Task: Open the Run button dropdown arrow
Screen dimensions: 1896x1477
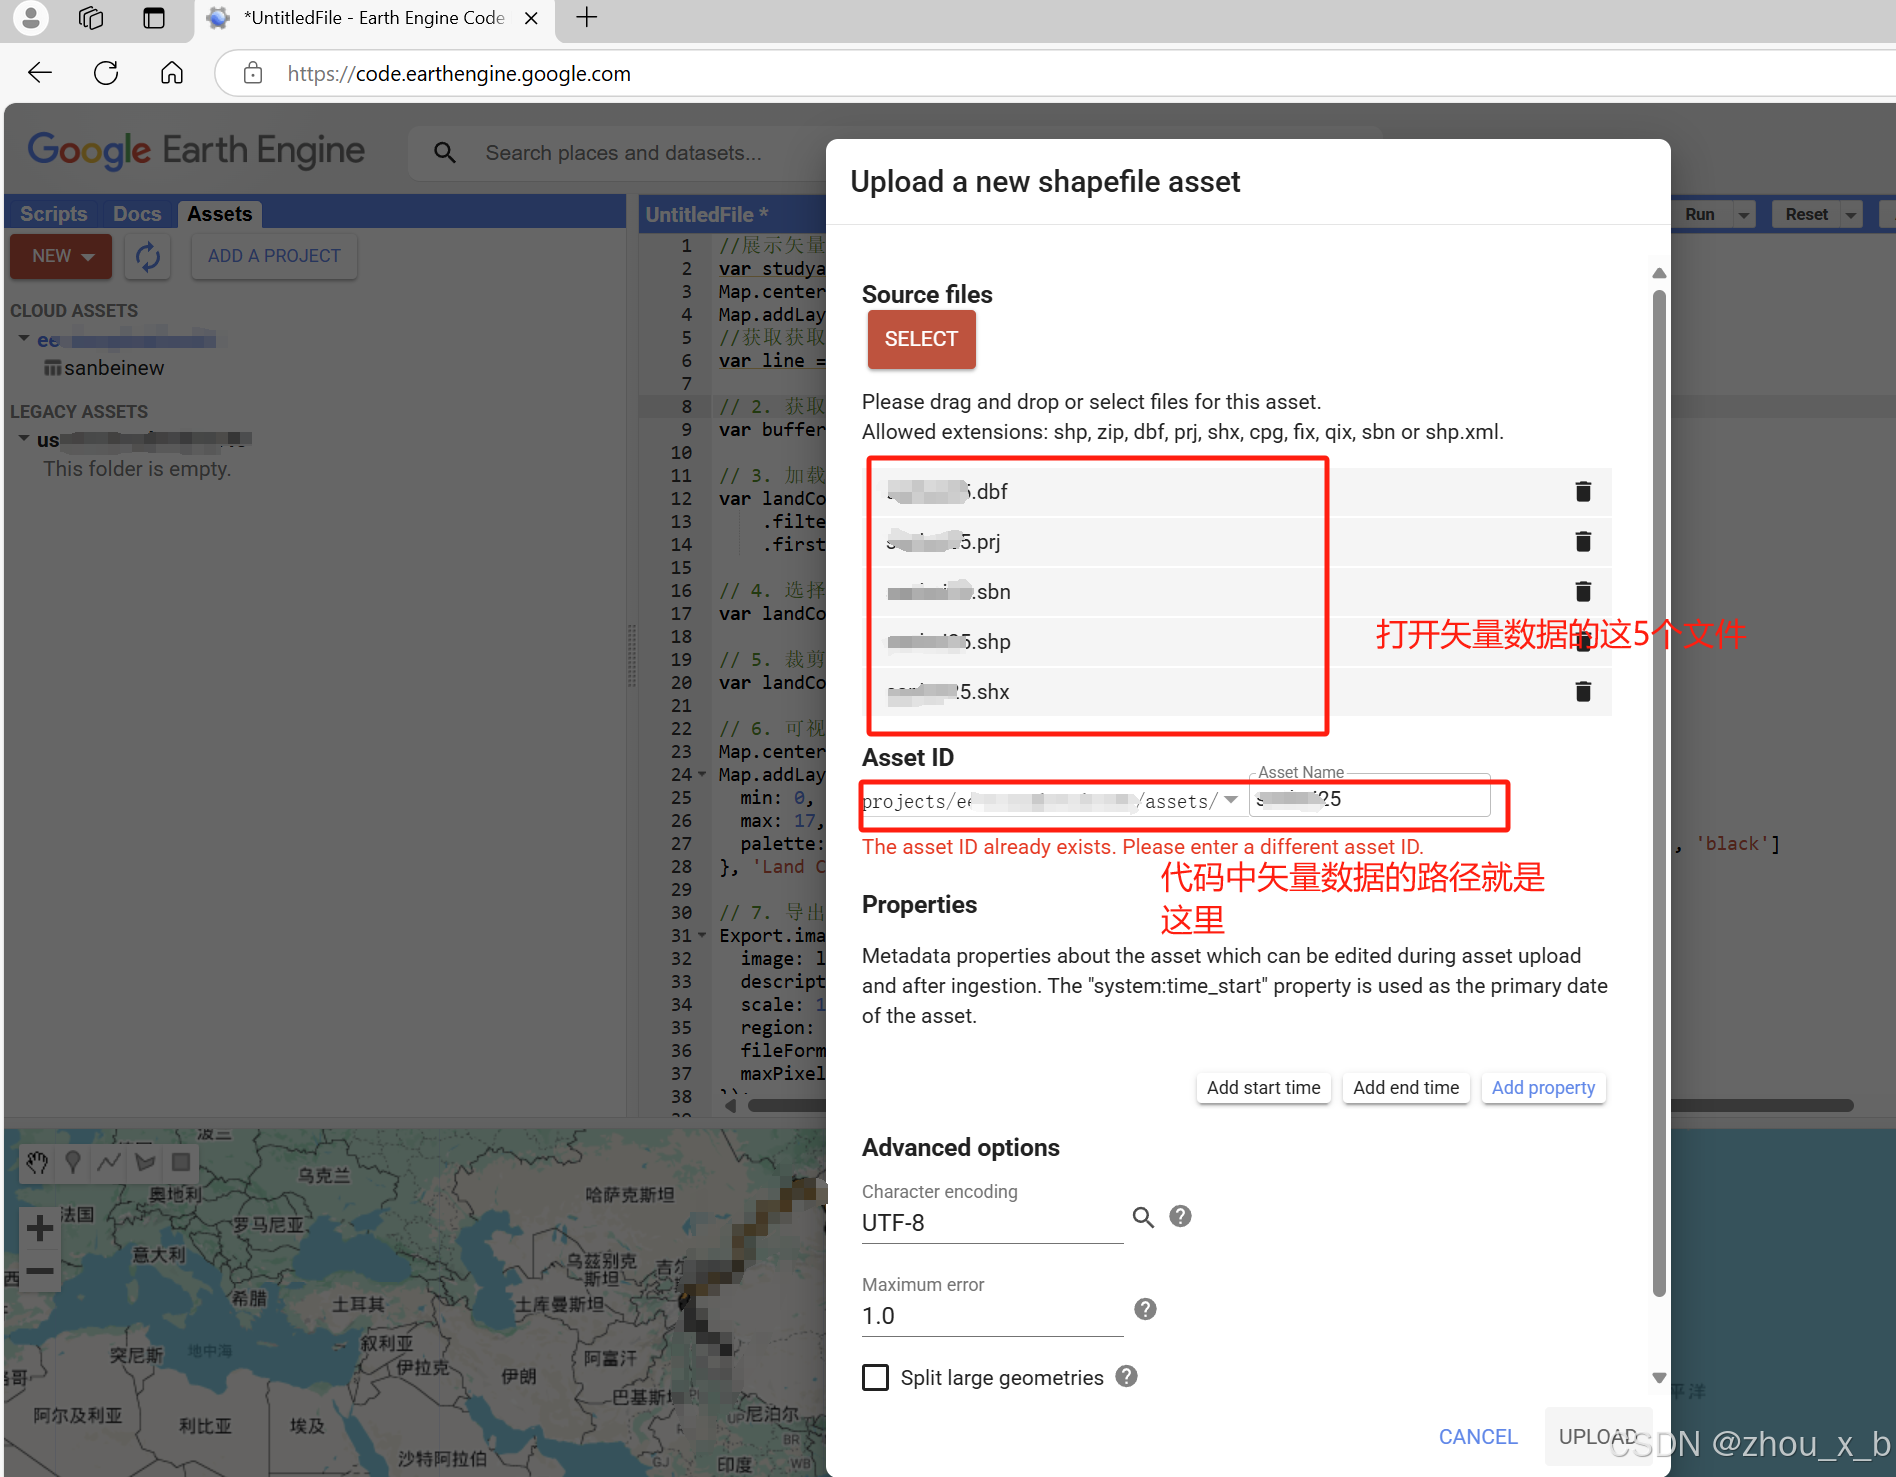Action: click(x=1744, y=215)
